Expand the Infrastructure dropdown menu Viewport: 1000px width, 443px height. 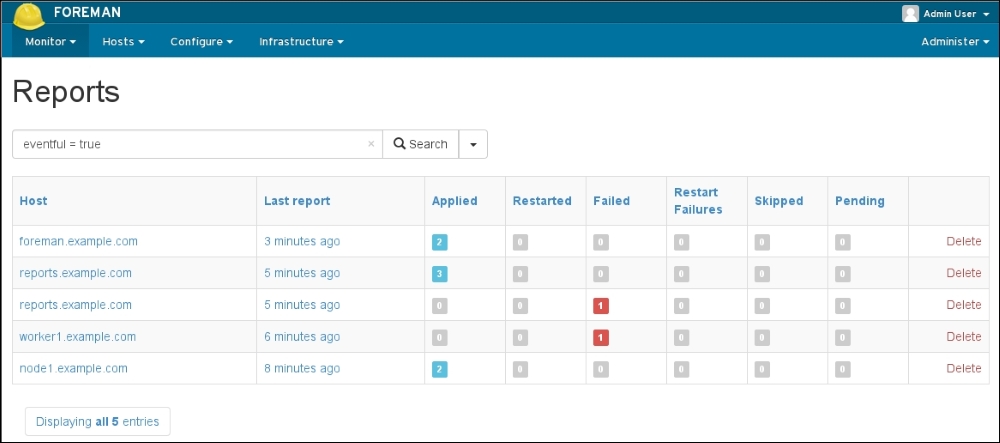pyautogui.click(x=301, y=42)
